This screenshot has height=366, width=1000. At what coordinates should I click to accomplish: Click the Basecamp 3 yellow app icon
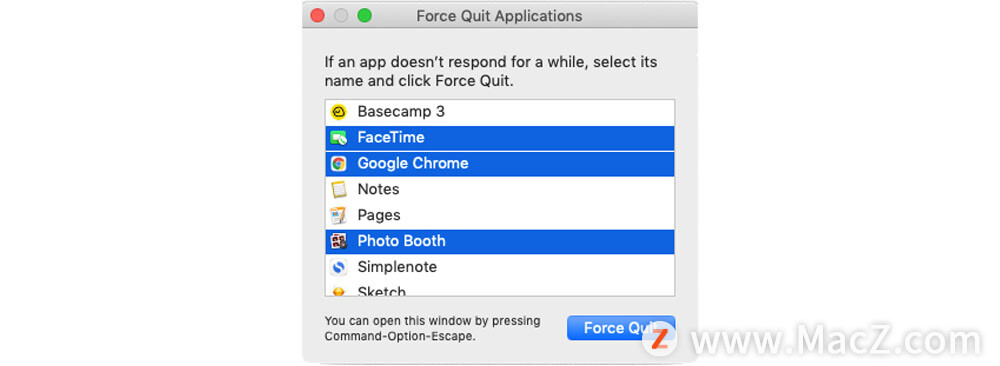coord(339,112)
